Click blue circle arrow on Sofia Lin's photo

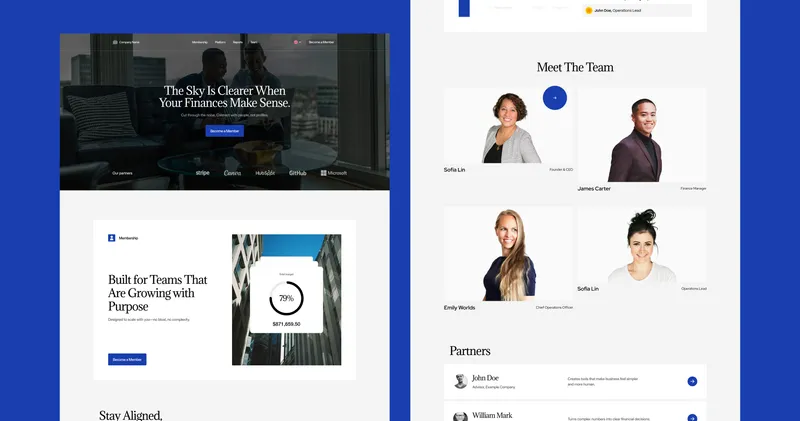tap(555, 98)
